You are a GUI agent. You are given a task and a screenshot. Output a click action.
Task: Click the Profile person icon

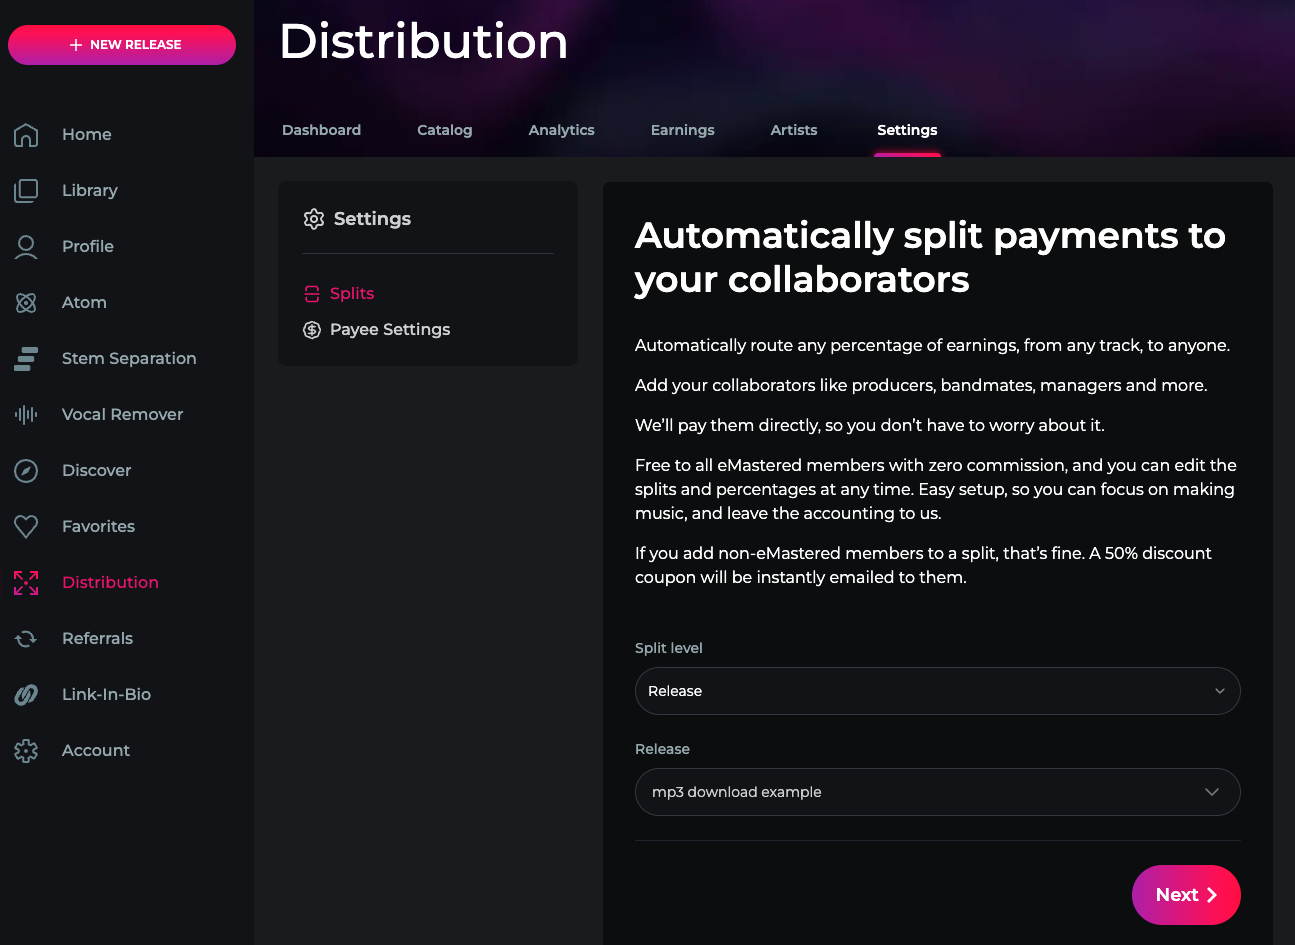coord(26,247)
